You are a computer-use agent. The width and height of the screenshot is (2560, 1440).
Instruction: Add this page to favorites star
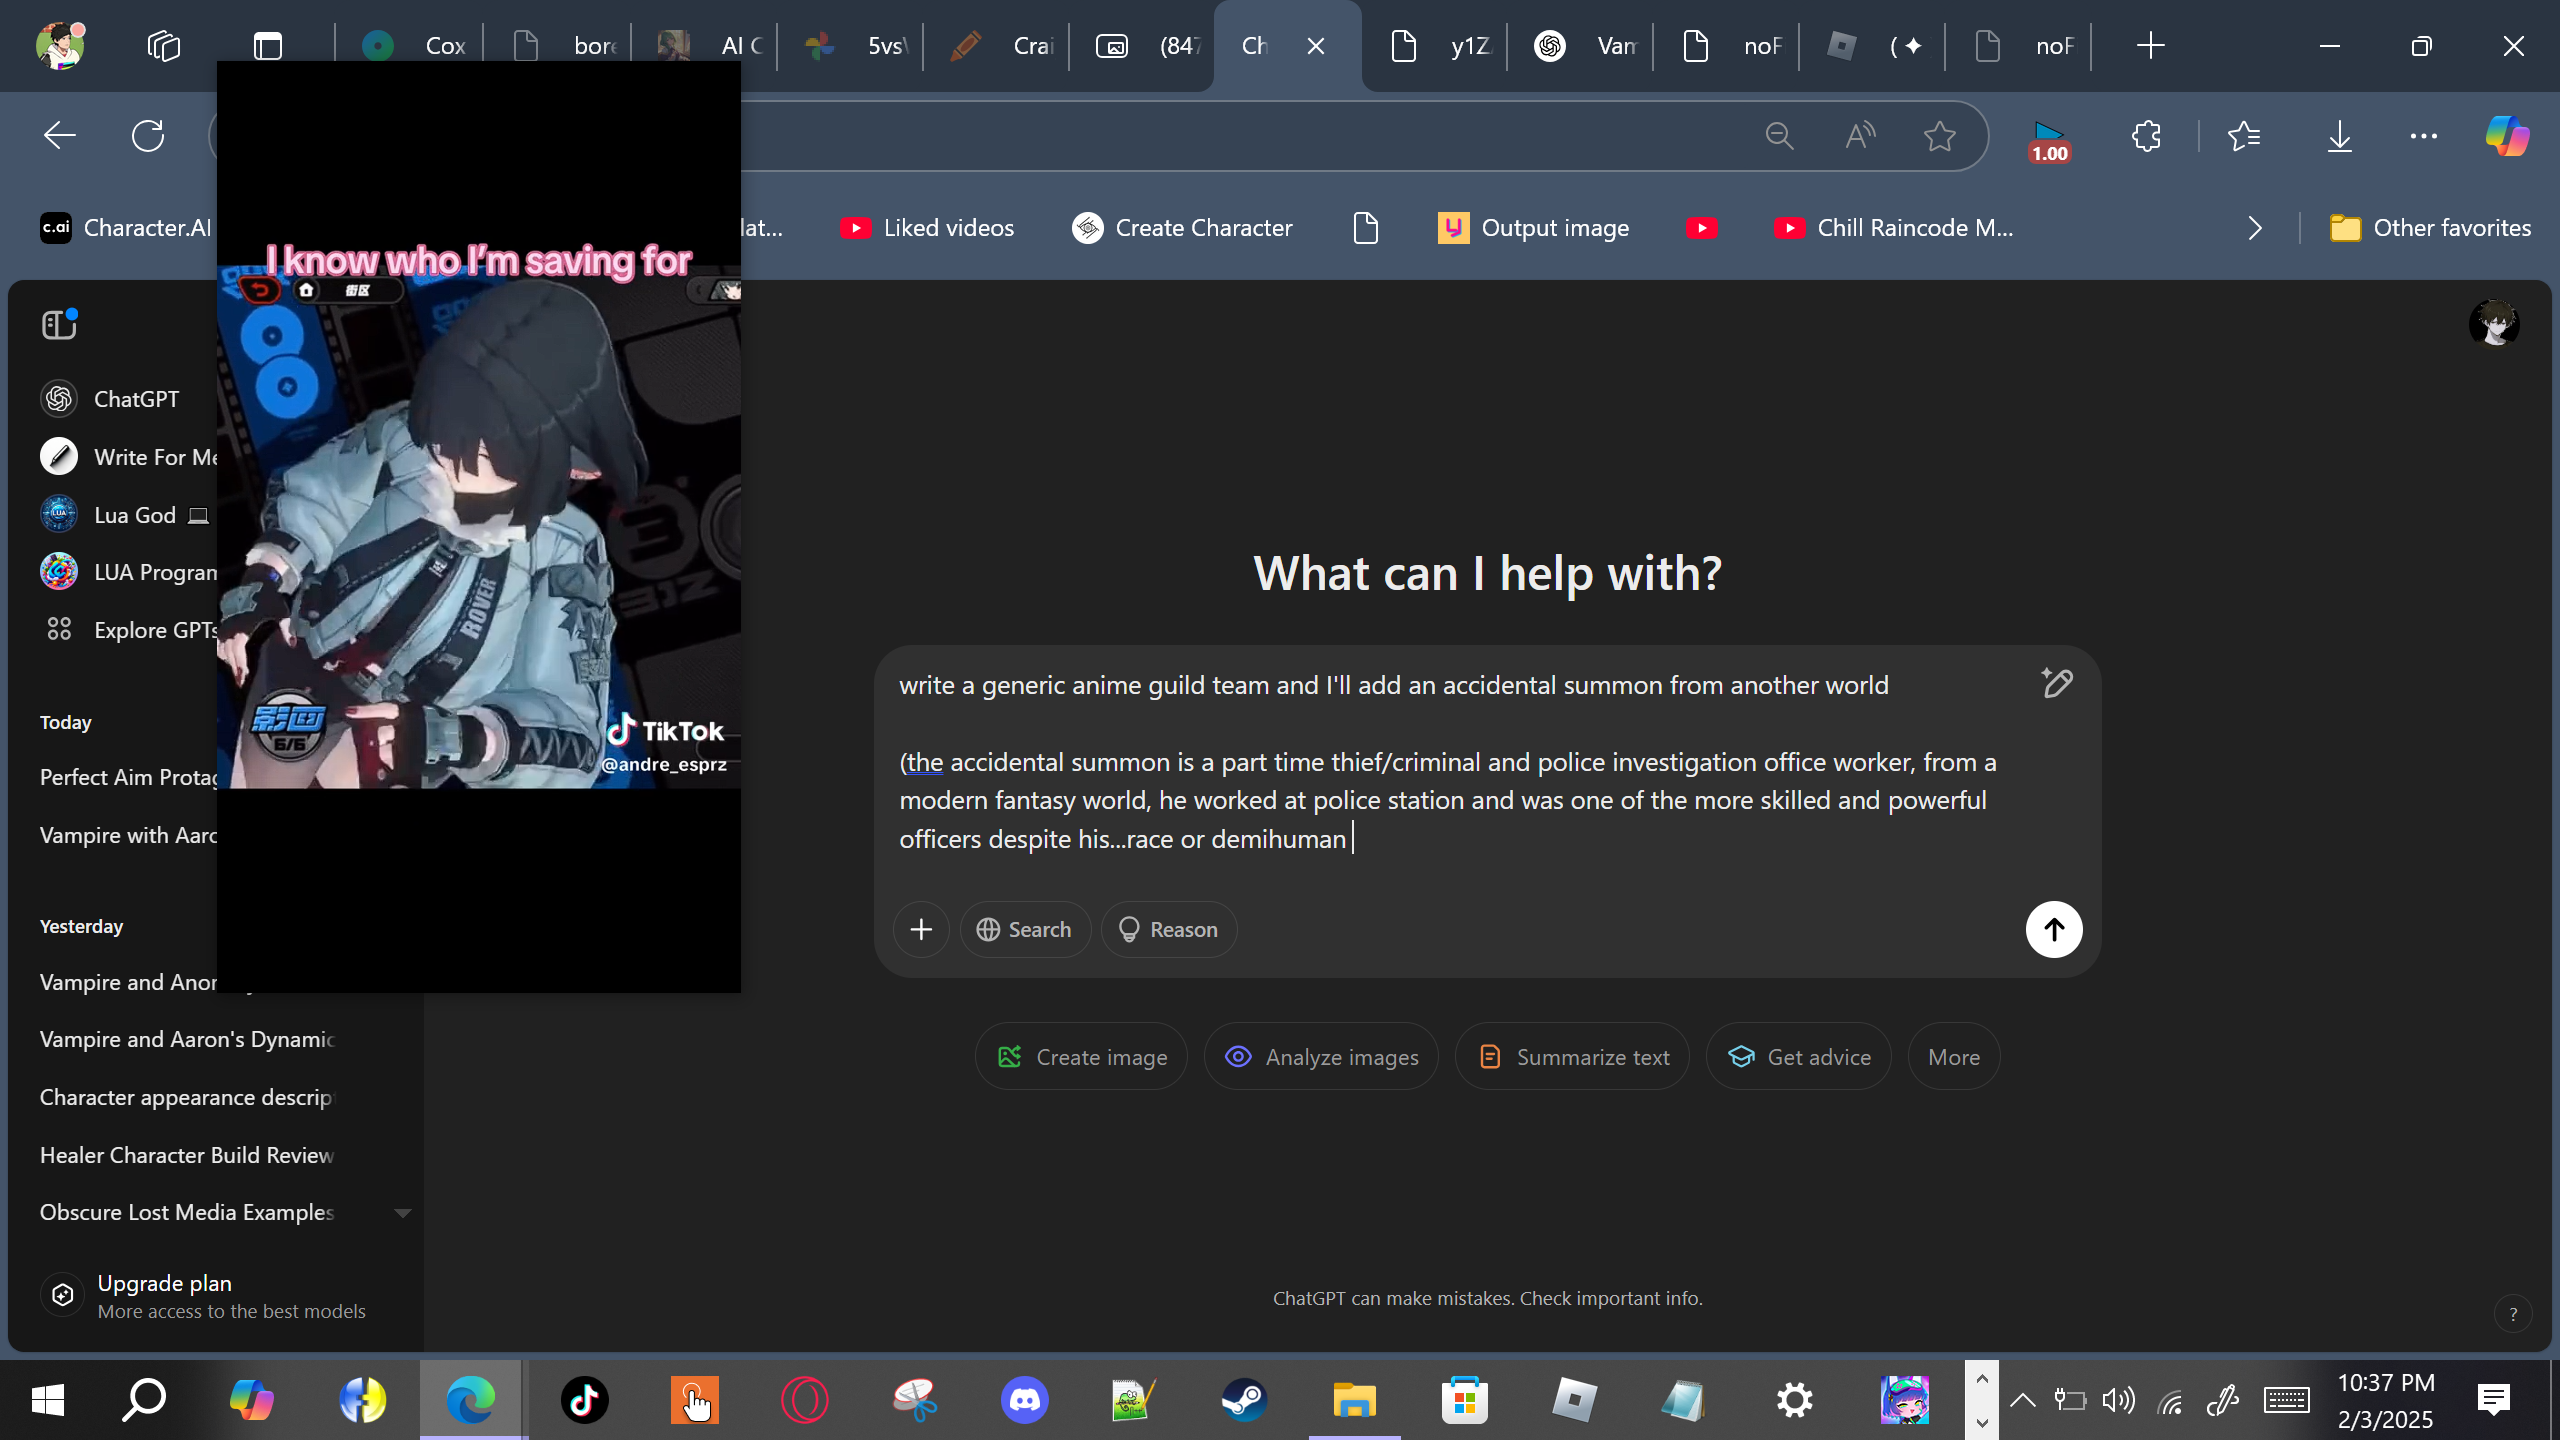point(1940,136)
